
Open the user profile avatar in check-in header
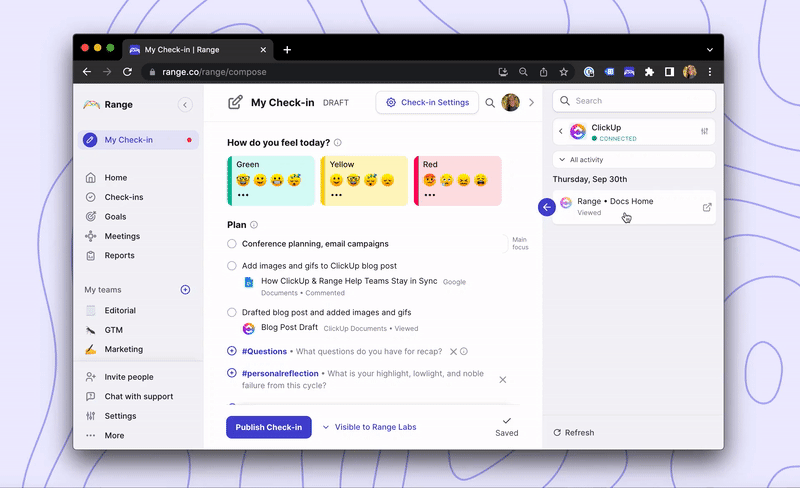(510, 102)
